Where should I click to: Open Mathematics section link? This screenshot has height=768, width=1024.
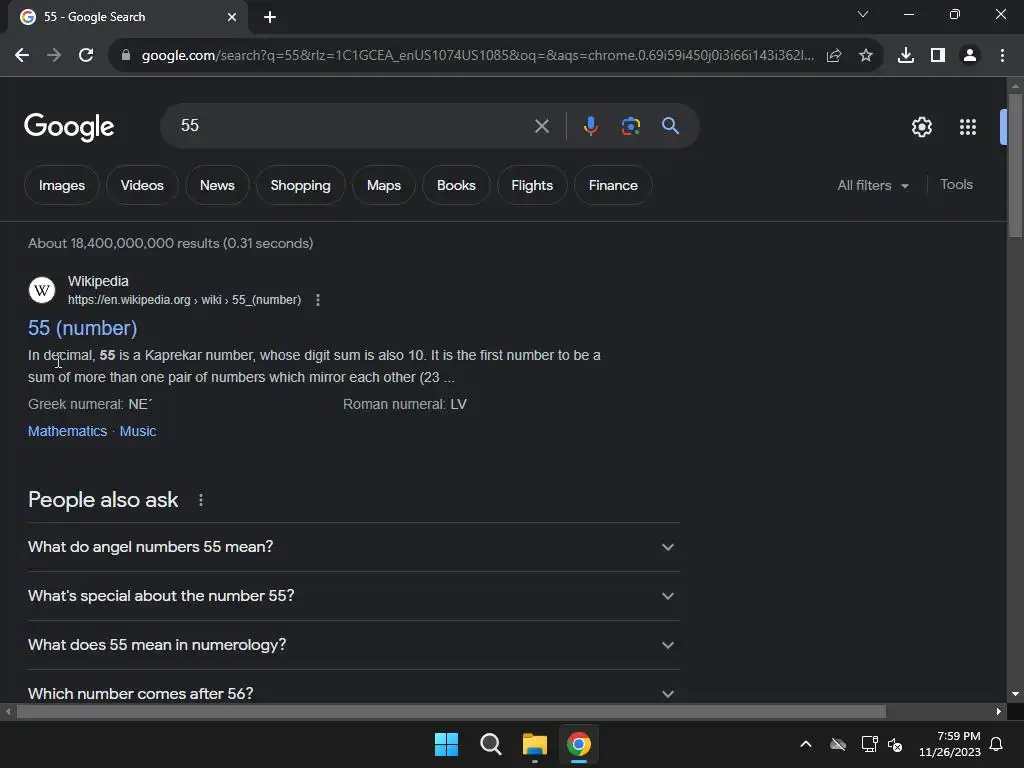pos(67,431)
